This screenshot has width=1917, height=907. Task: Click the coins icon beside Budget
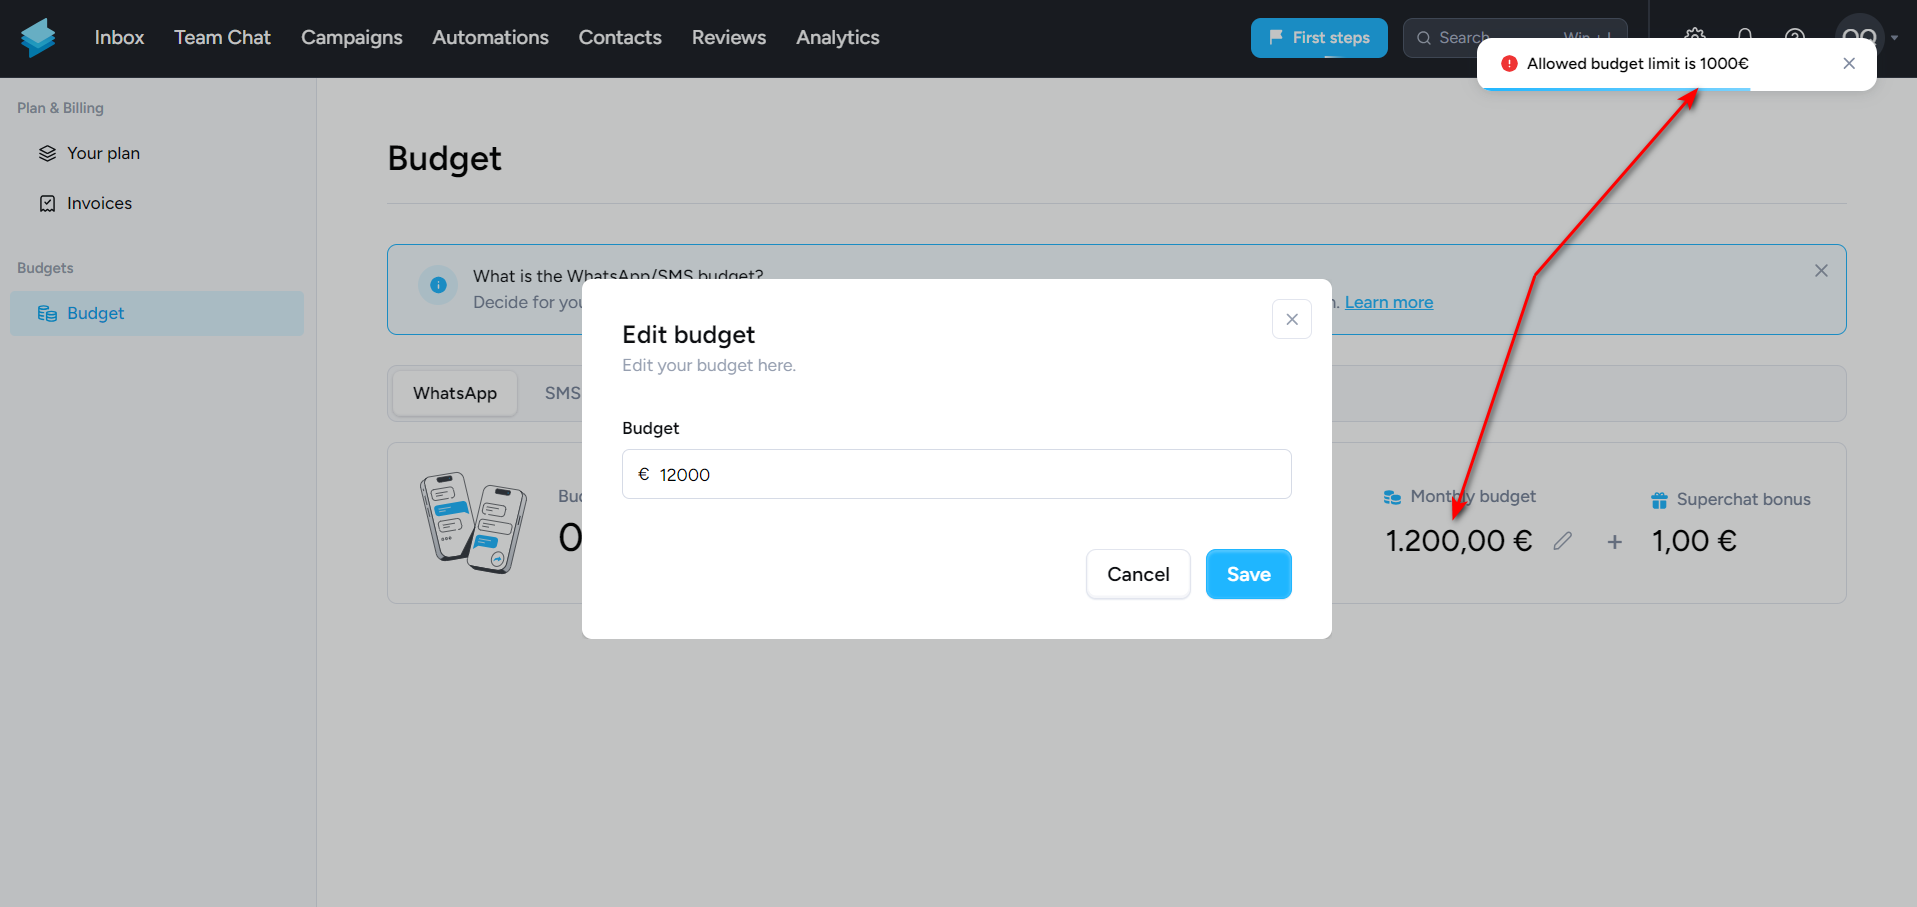[47, 313]
